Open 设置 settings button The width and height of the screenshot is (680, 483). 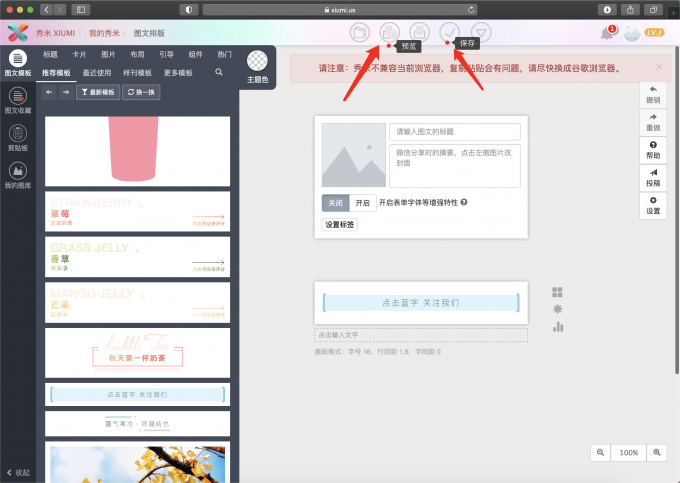pyautogui.click(x=653, y=206)
